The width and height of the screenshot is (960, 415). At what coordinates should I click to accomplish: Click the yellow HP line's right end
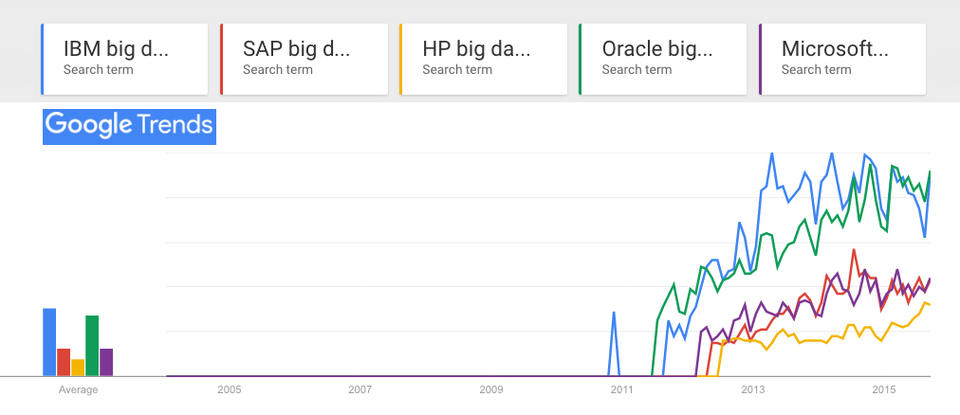tap(929, 304)
